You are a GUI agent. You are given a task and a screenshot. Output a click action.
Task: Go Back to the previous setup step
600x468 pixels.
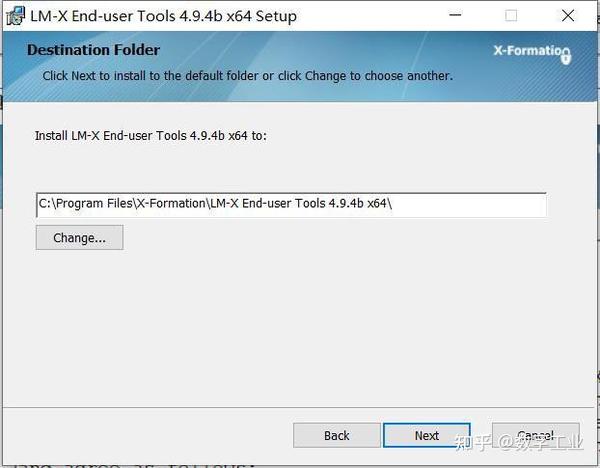tap(337, 435)
